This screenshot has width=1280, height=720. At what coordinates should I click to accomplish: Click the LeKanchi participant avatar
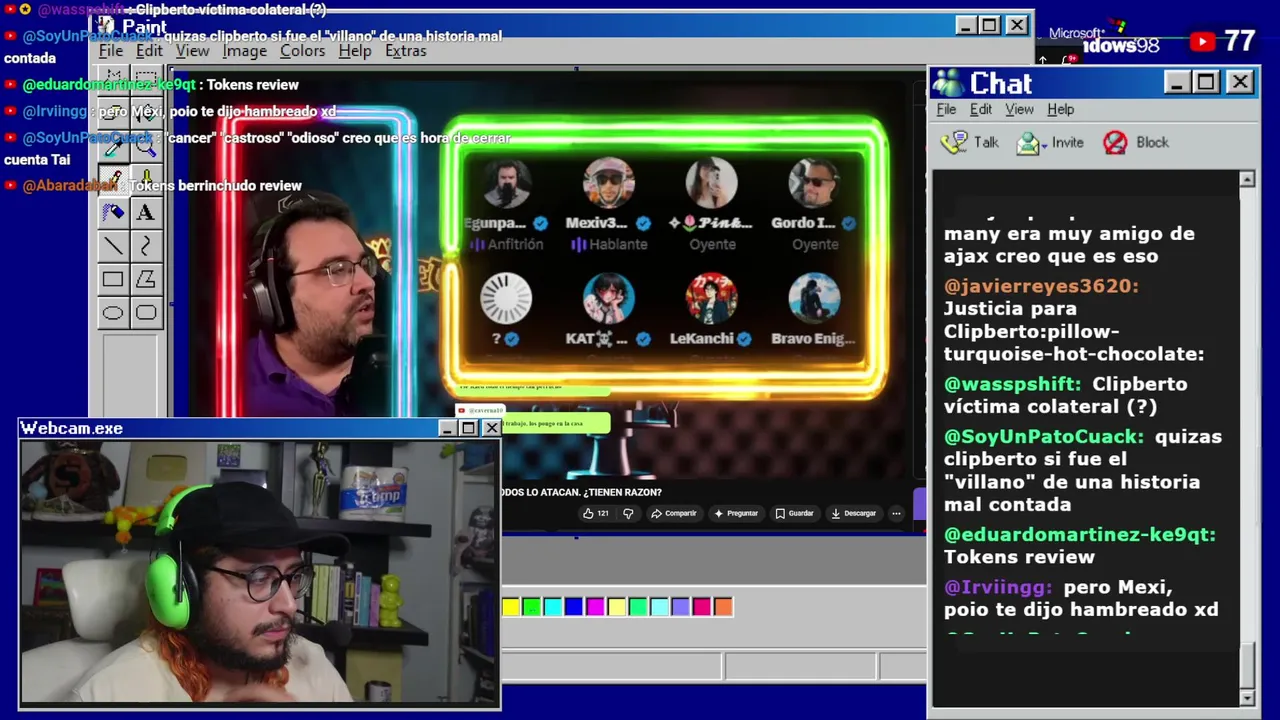pyautogui.click(x=711, y=298)
